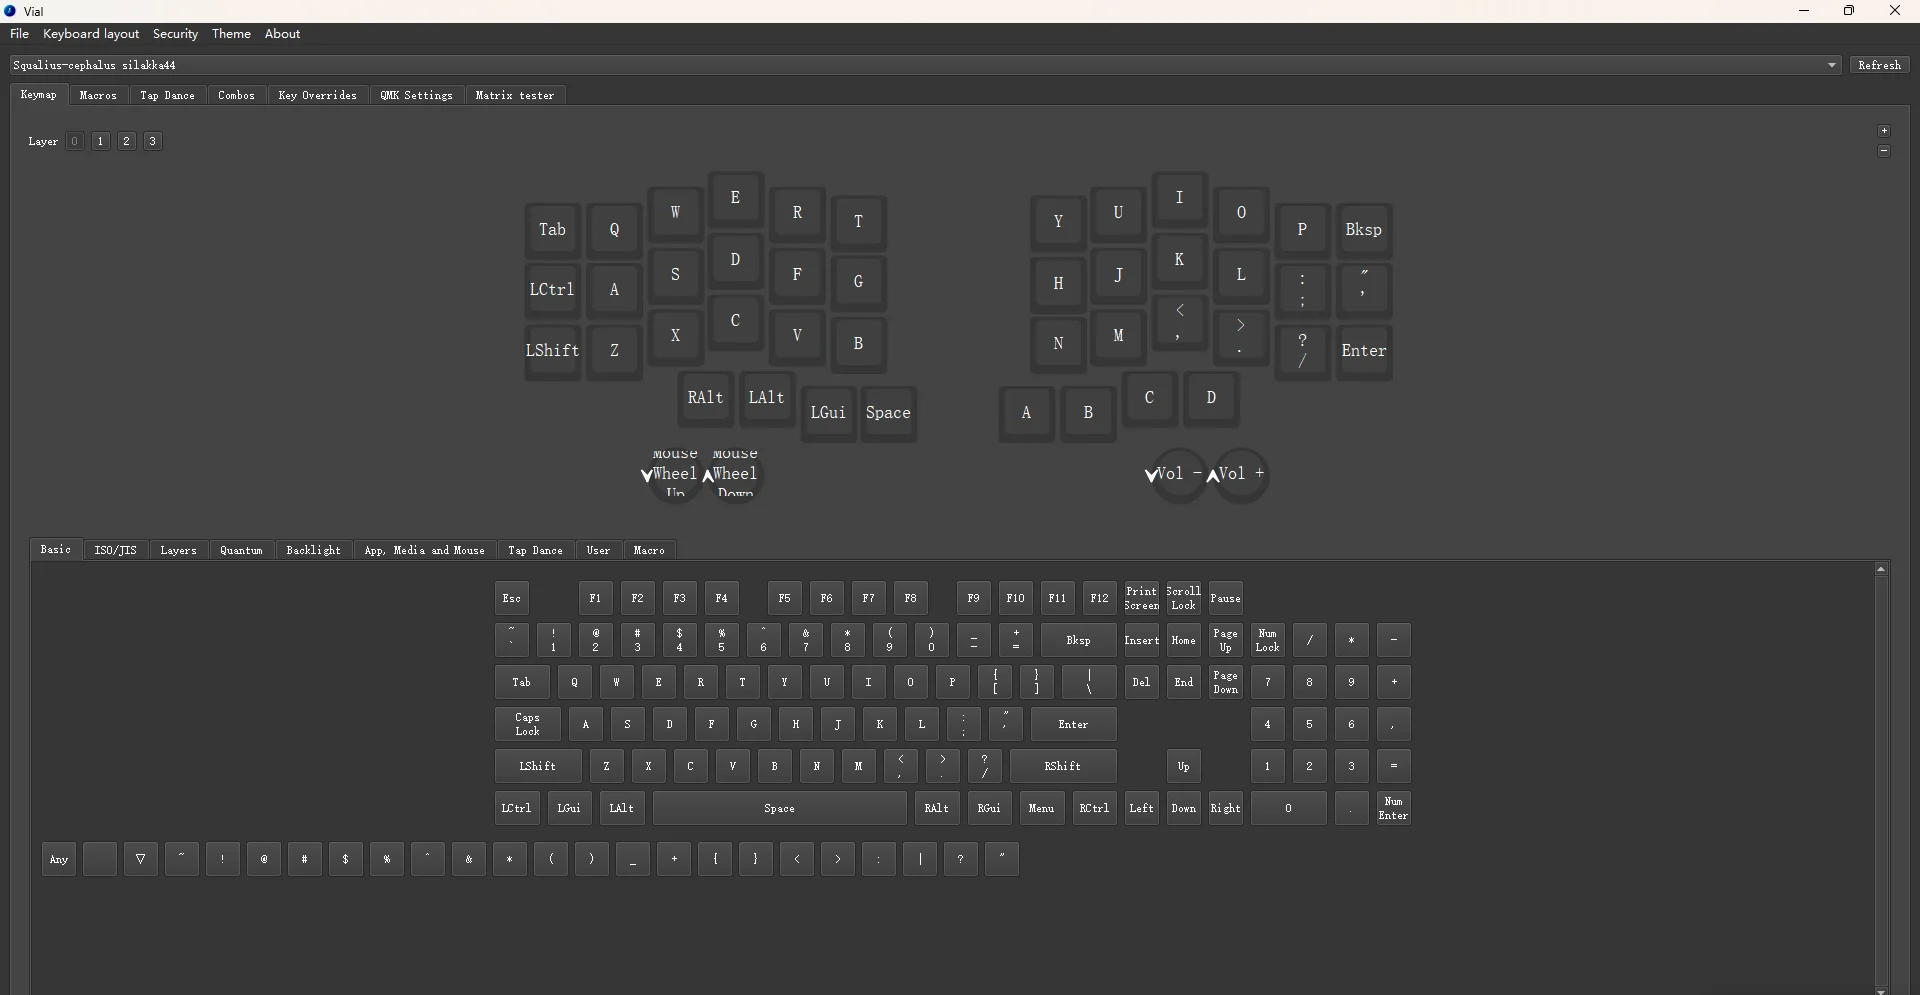Switch to layer 1
This screenshot has height=995, width=1920.
pyautogui.click(x=100, y=141)
